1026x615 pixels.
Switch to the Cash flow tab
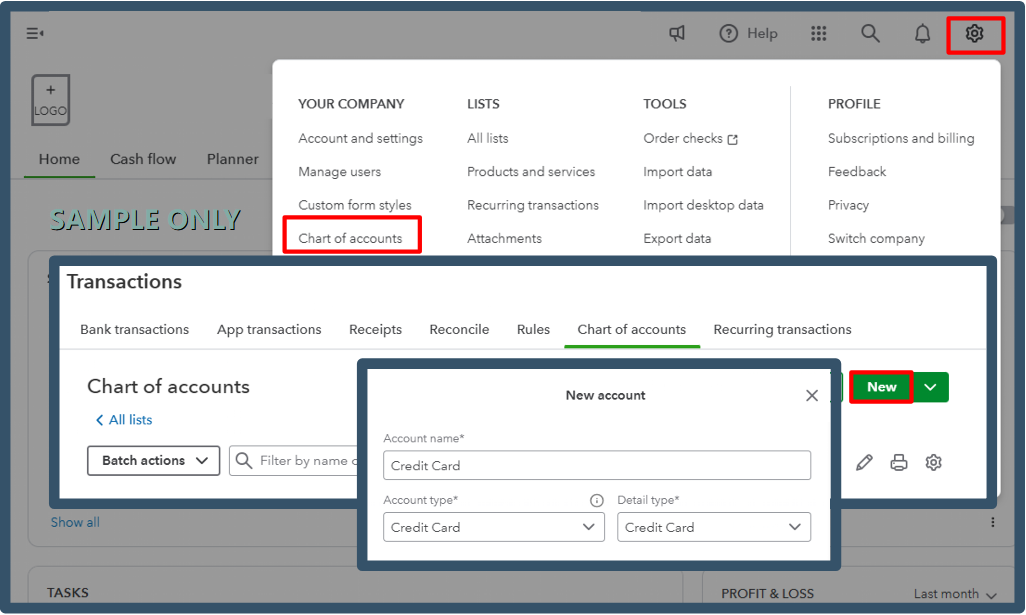(143, 159)
